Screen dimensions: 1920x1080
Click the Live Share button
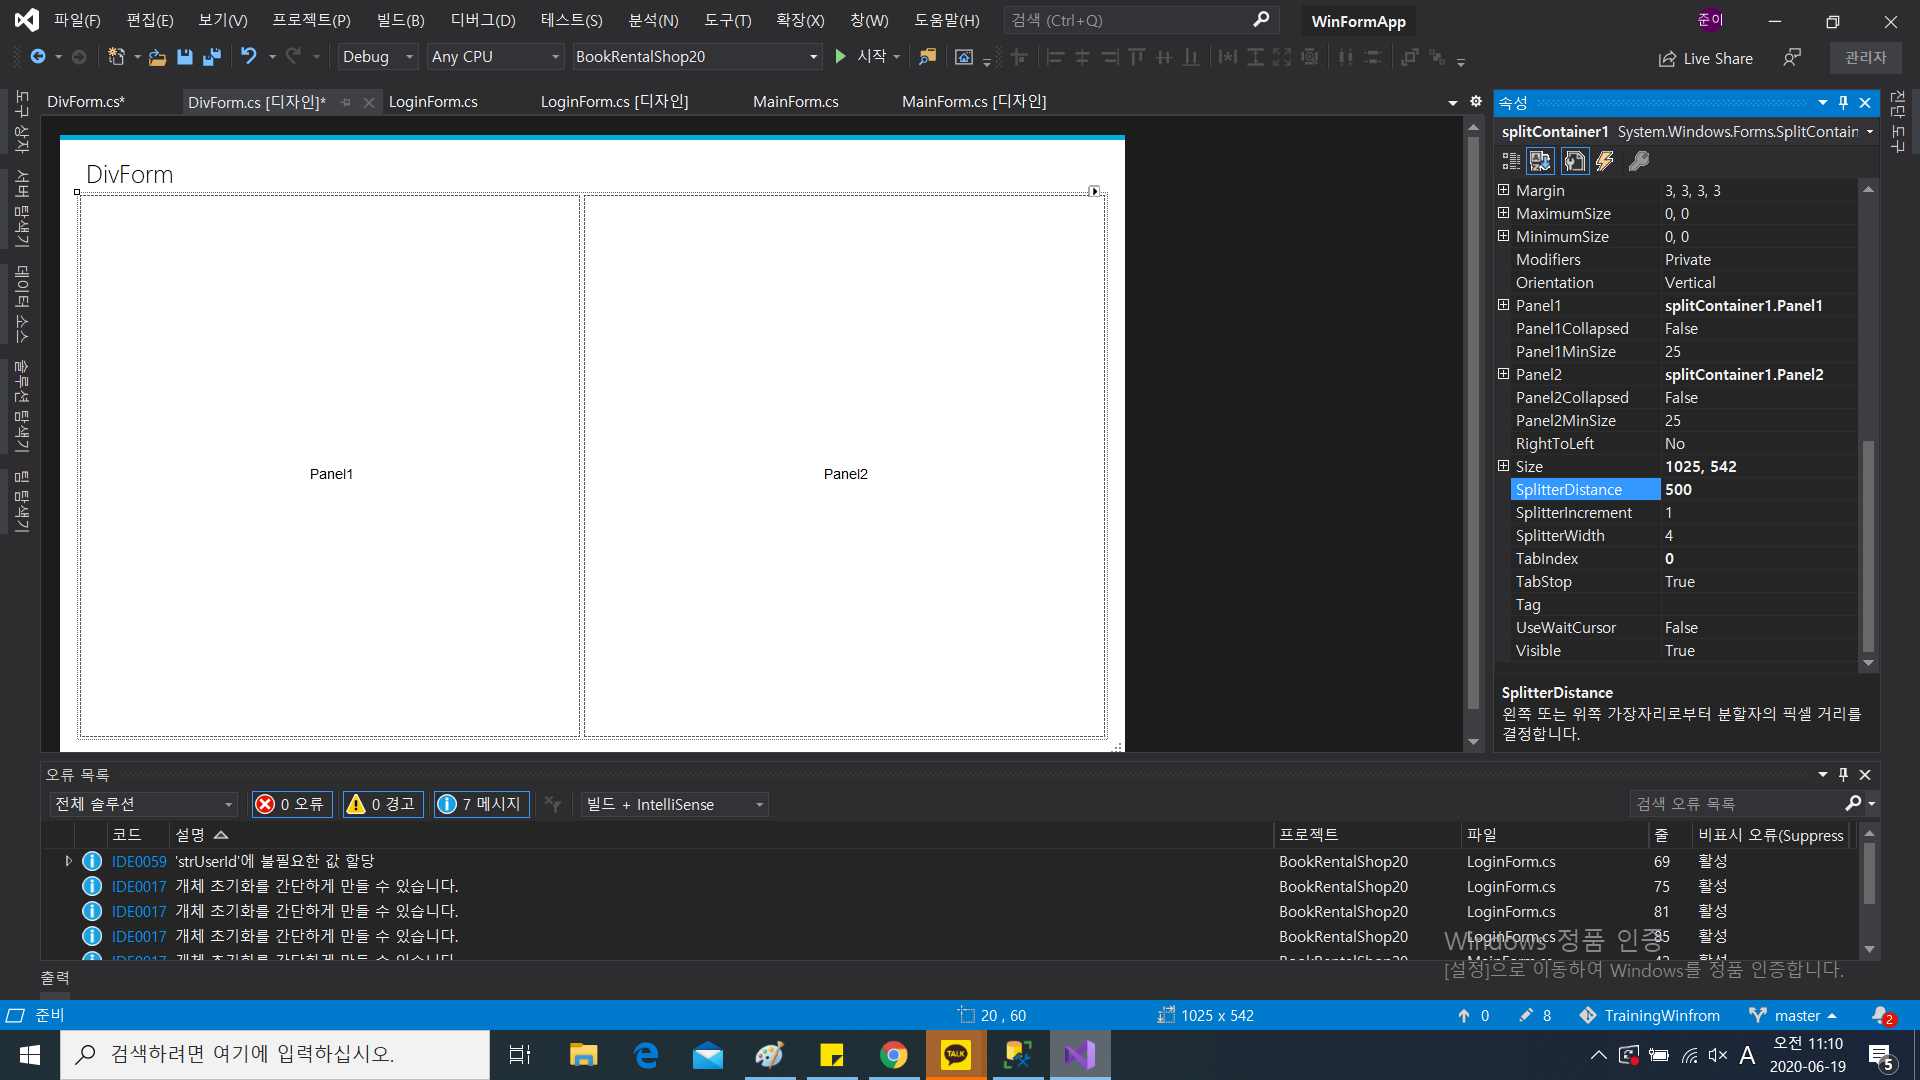point(1706,59)
